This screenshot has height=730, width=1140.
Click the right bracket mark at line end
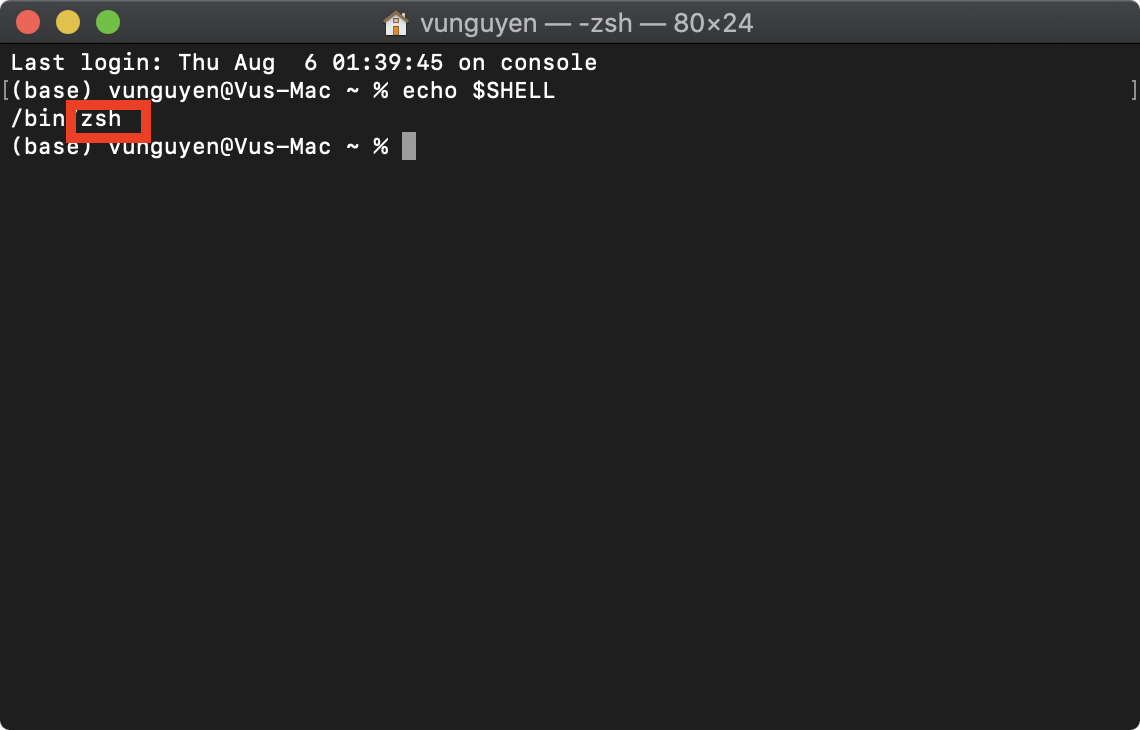1134,91
